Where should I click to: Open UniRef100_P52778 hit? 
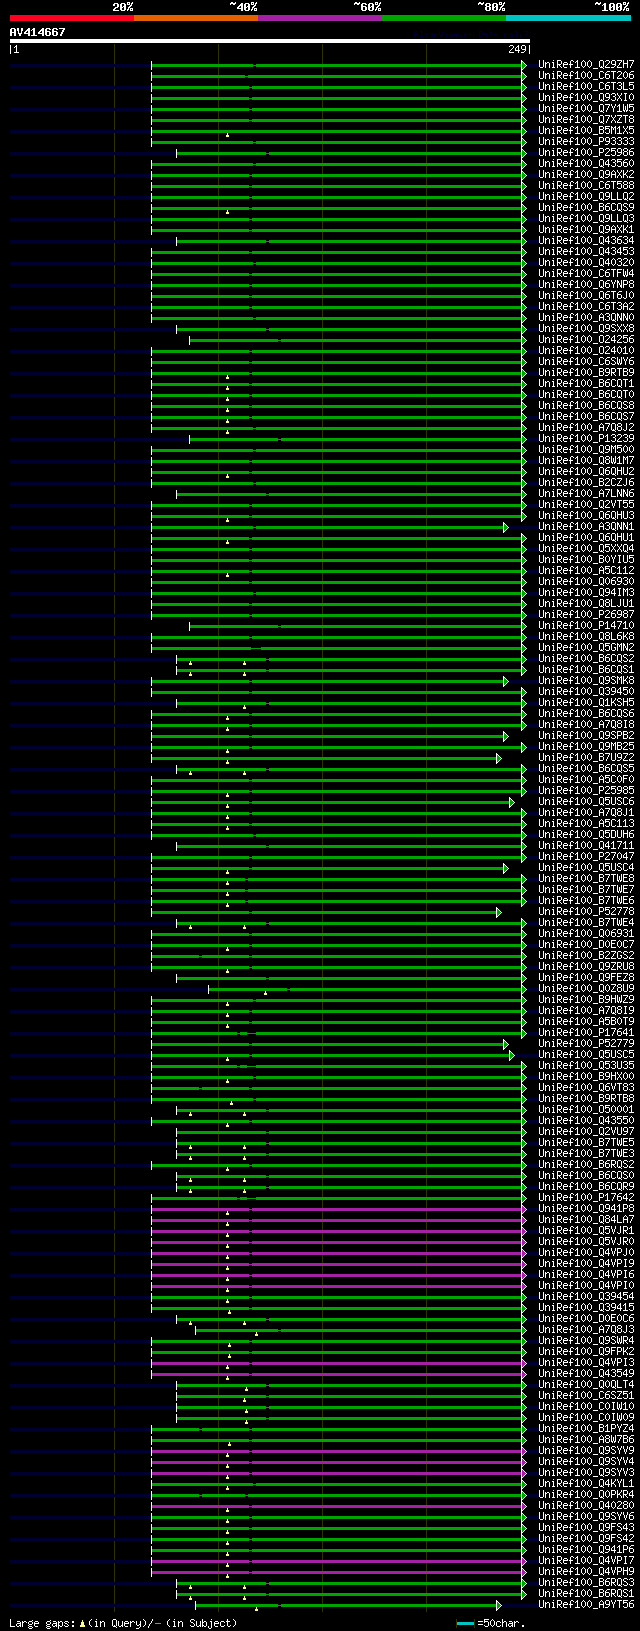(x=586, y=912)
